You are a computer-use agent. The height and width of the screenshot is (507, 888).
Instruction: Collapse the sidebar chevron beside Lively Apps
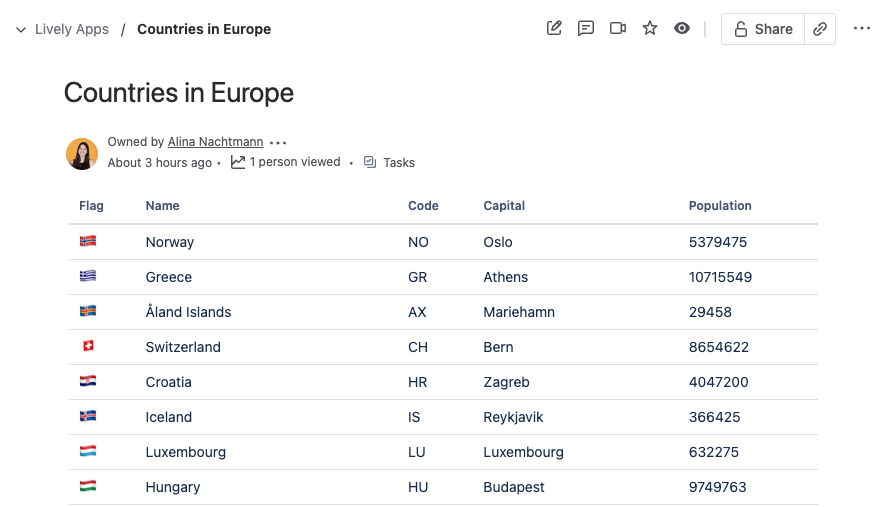tap(21, 30)
